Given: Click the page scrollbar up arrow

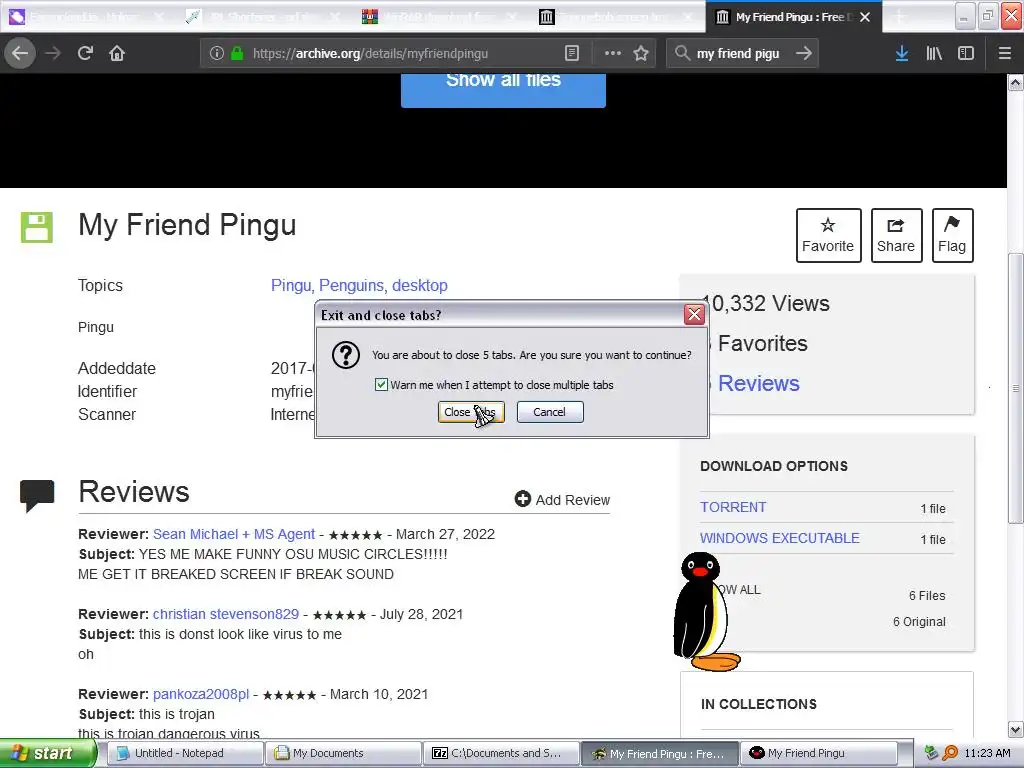Looking at the screenshot, I should click(x=1016, y=82).
